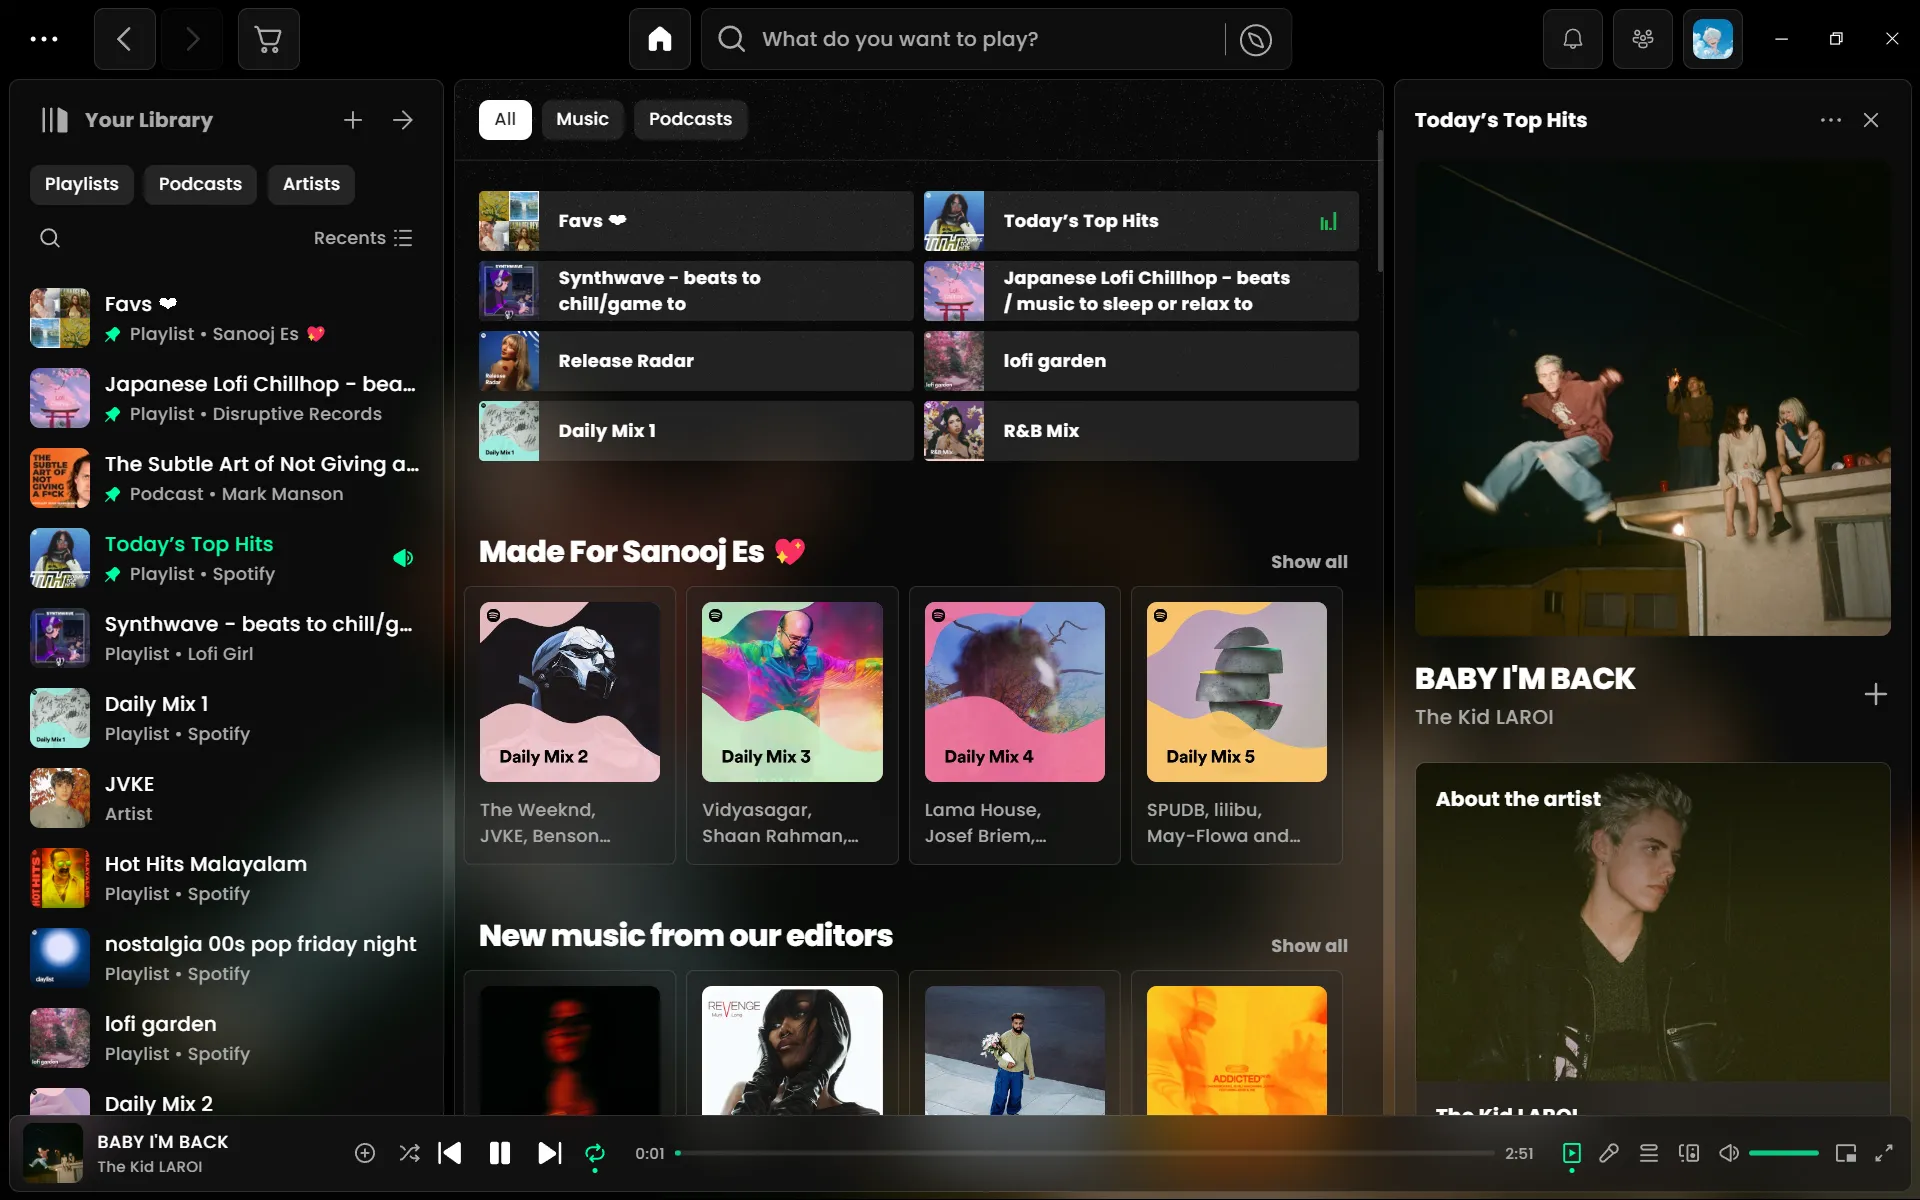Click the friend activity icon
1920x1200 pixels.
tap(1642, 39)
